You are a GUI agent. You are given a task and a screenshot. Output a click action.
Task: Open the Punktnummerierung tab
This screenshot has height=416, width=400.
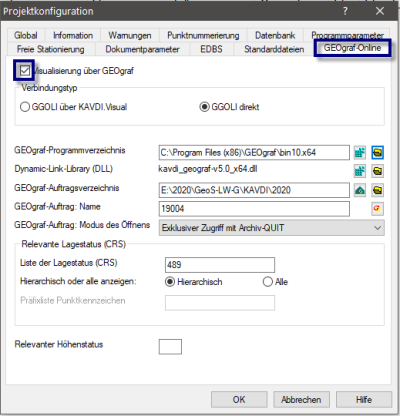point(203,35)
